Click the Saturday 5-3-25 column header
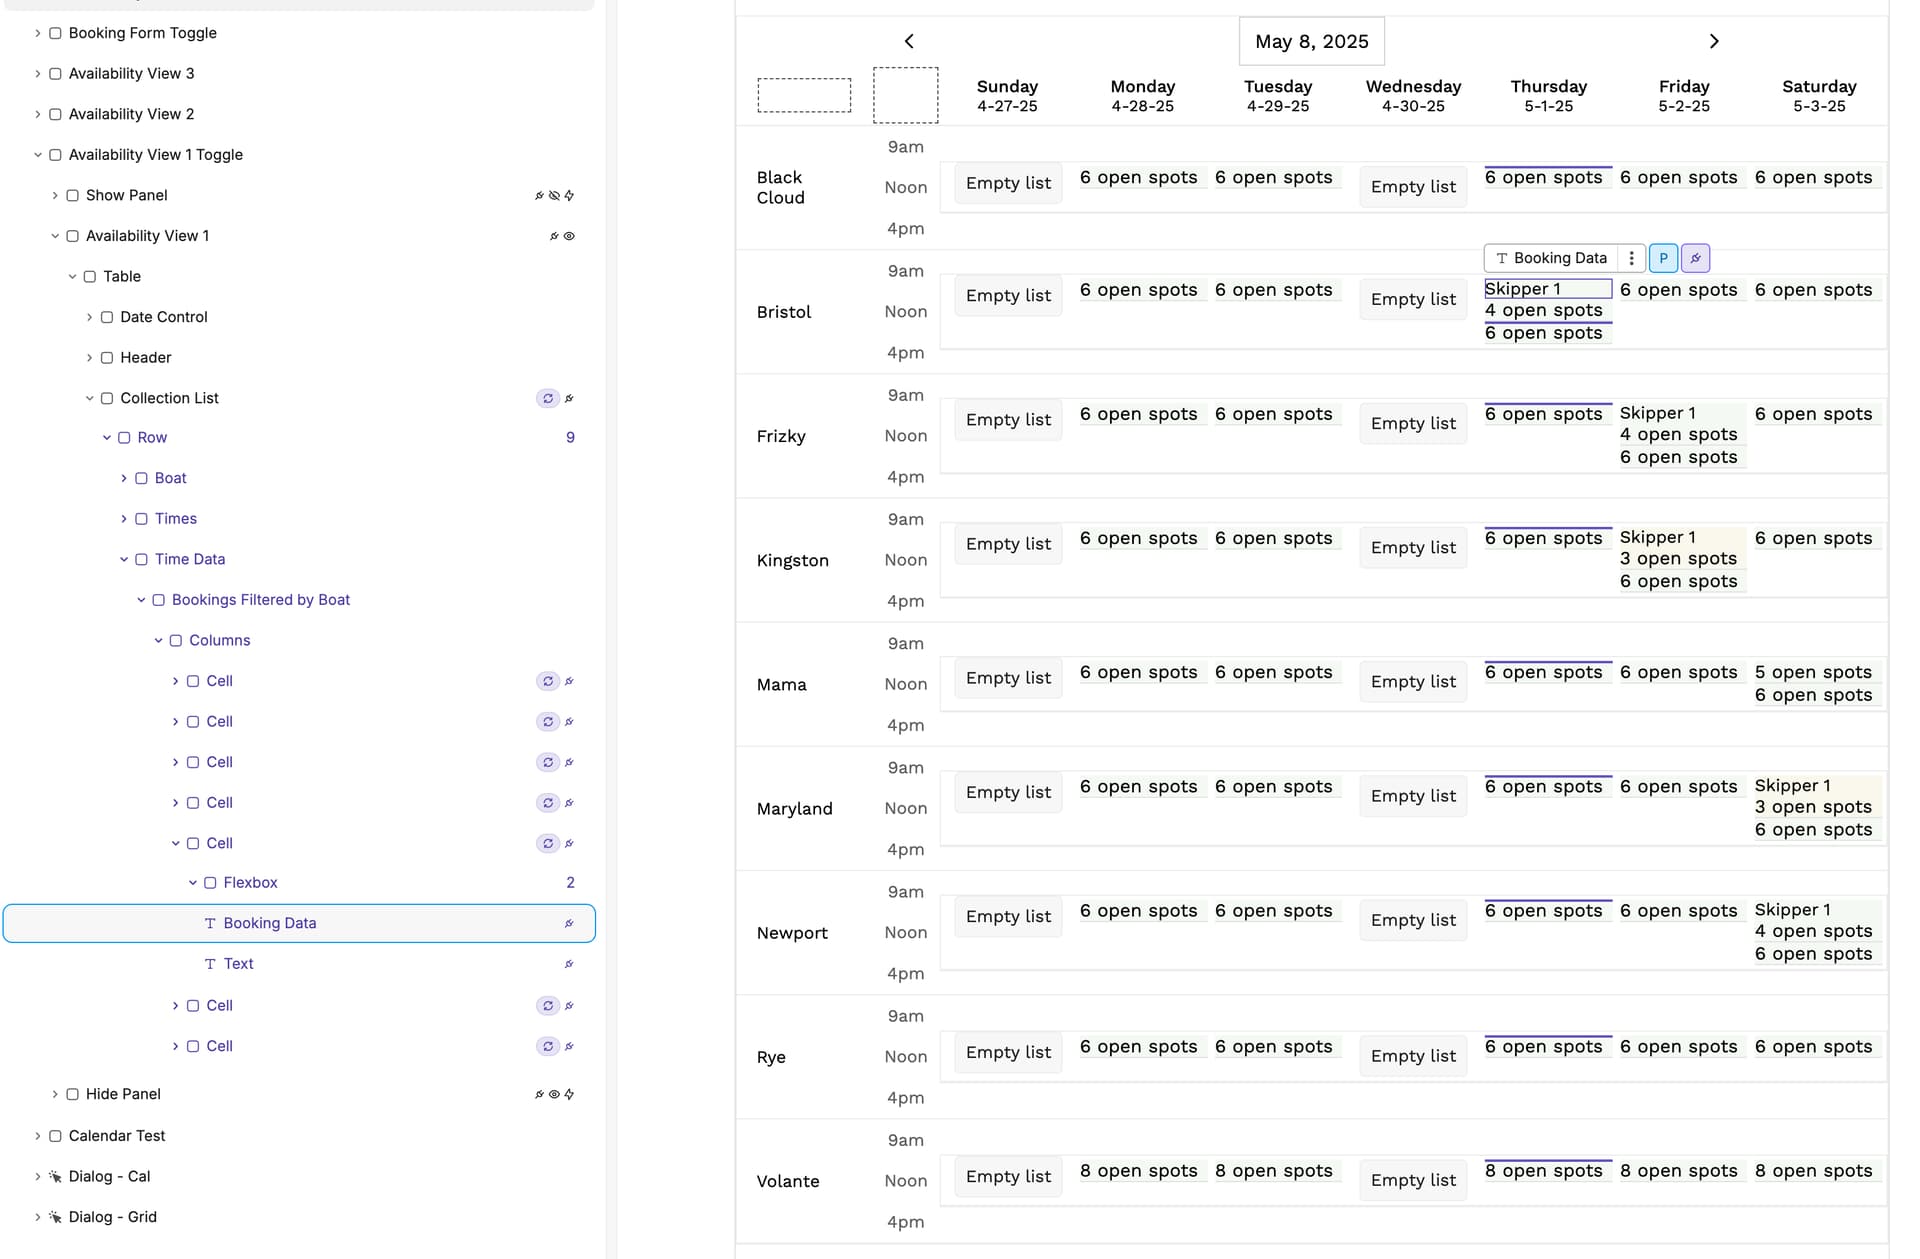This screenshot has width=1920, height=1259. click(x=1819, y=96)
